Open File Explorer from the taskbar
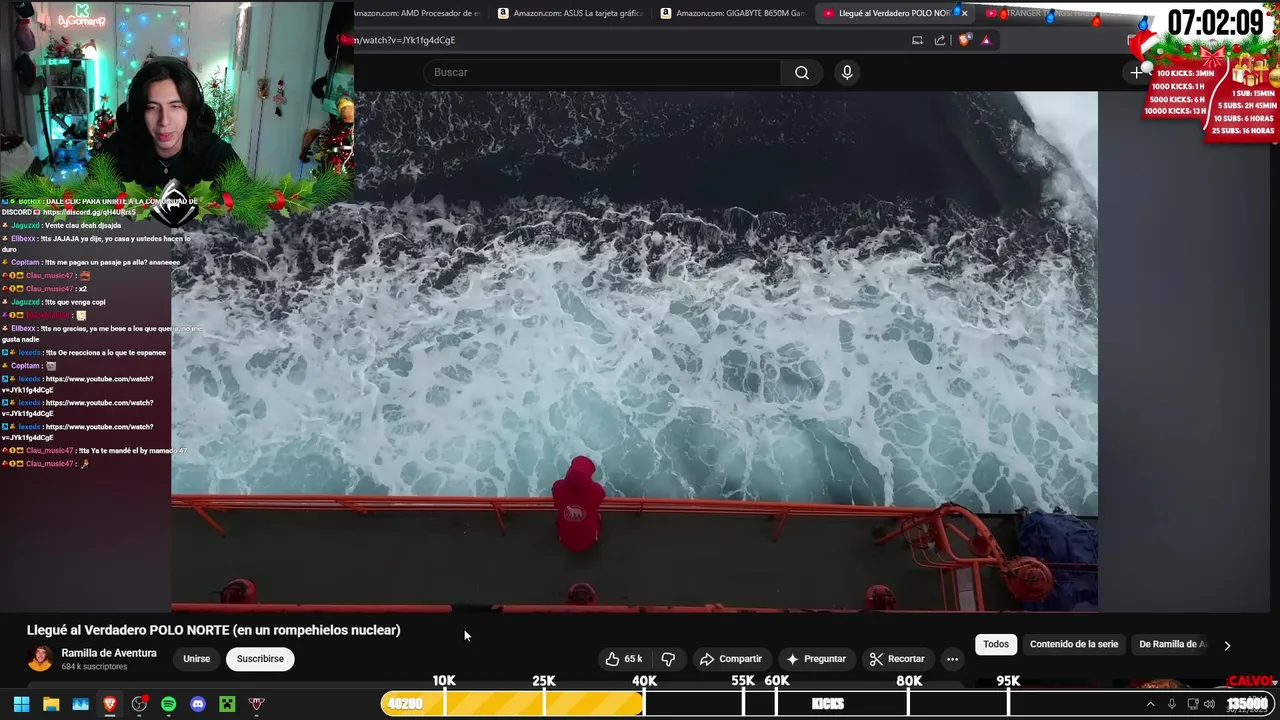This screenshot has height=720, width=1280. (51, 704)
